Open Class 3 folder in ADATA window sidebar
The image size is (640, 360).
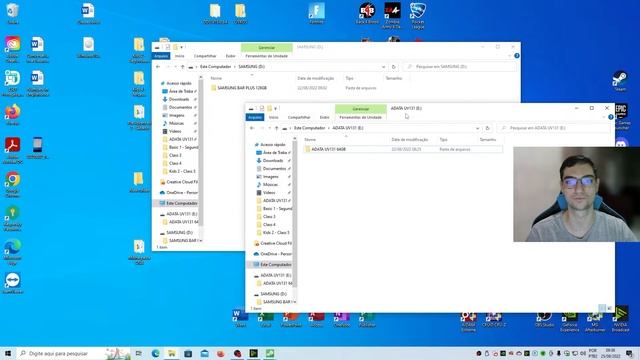[x=269, y=217]
